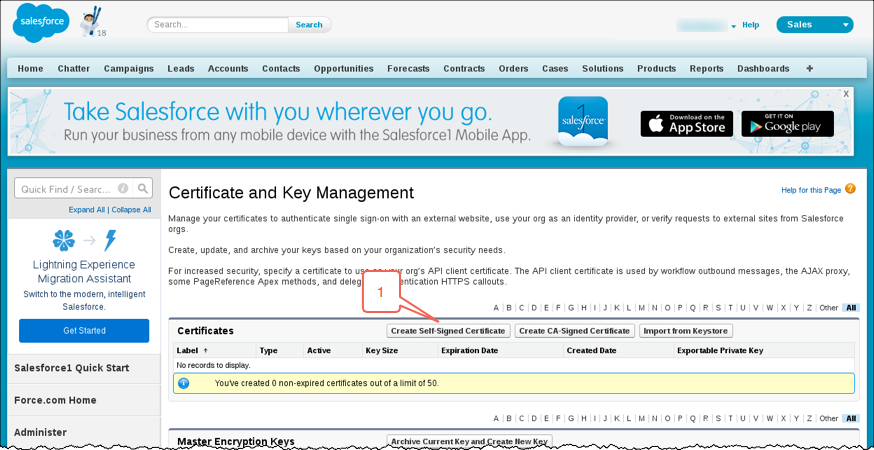
Task: Switch to the Opportunities tab
Action: pyautogui.click(x=343, y=69)
